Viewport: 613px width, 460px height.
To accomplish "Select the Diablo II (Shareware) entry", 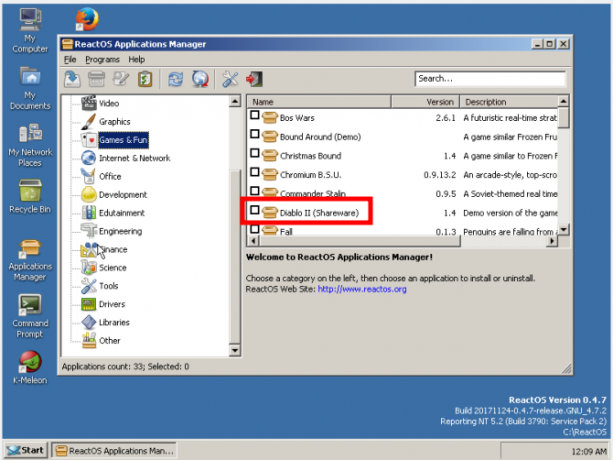I will (x=319, y=213).
